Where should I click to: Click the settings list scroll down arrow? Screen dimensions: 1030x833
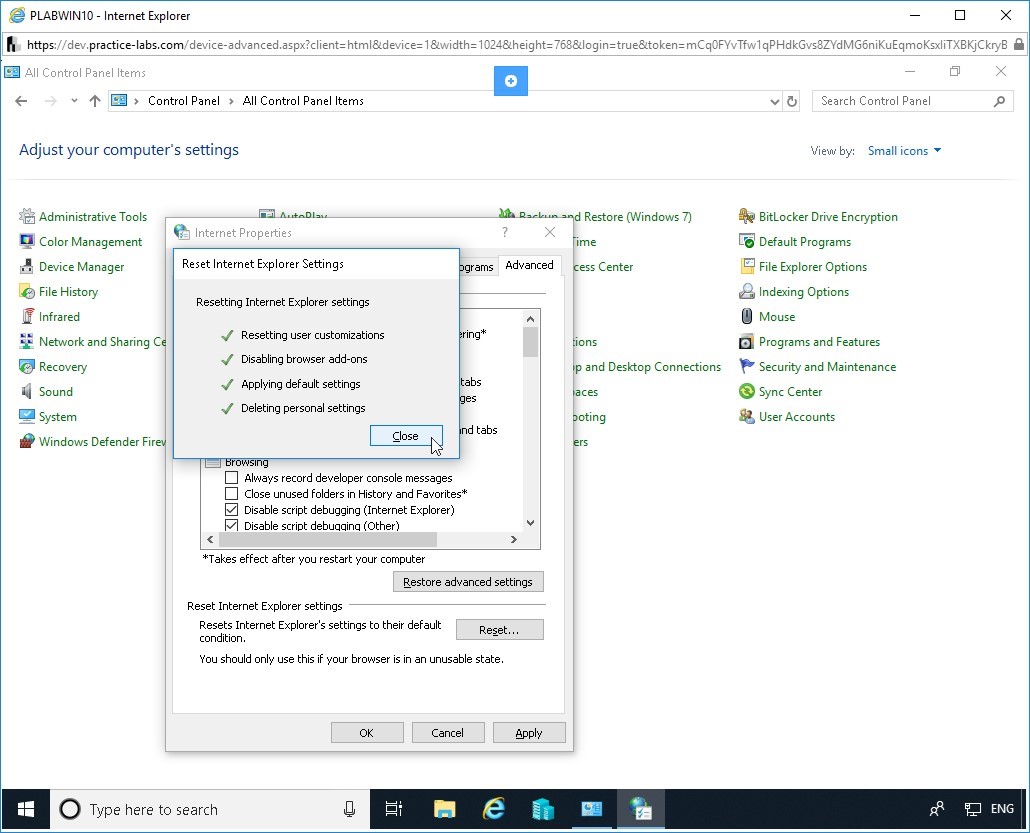[531, 523]
